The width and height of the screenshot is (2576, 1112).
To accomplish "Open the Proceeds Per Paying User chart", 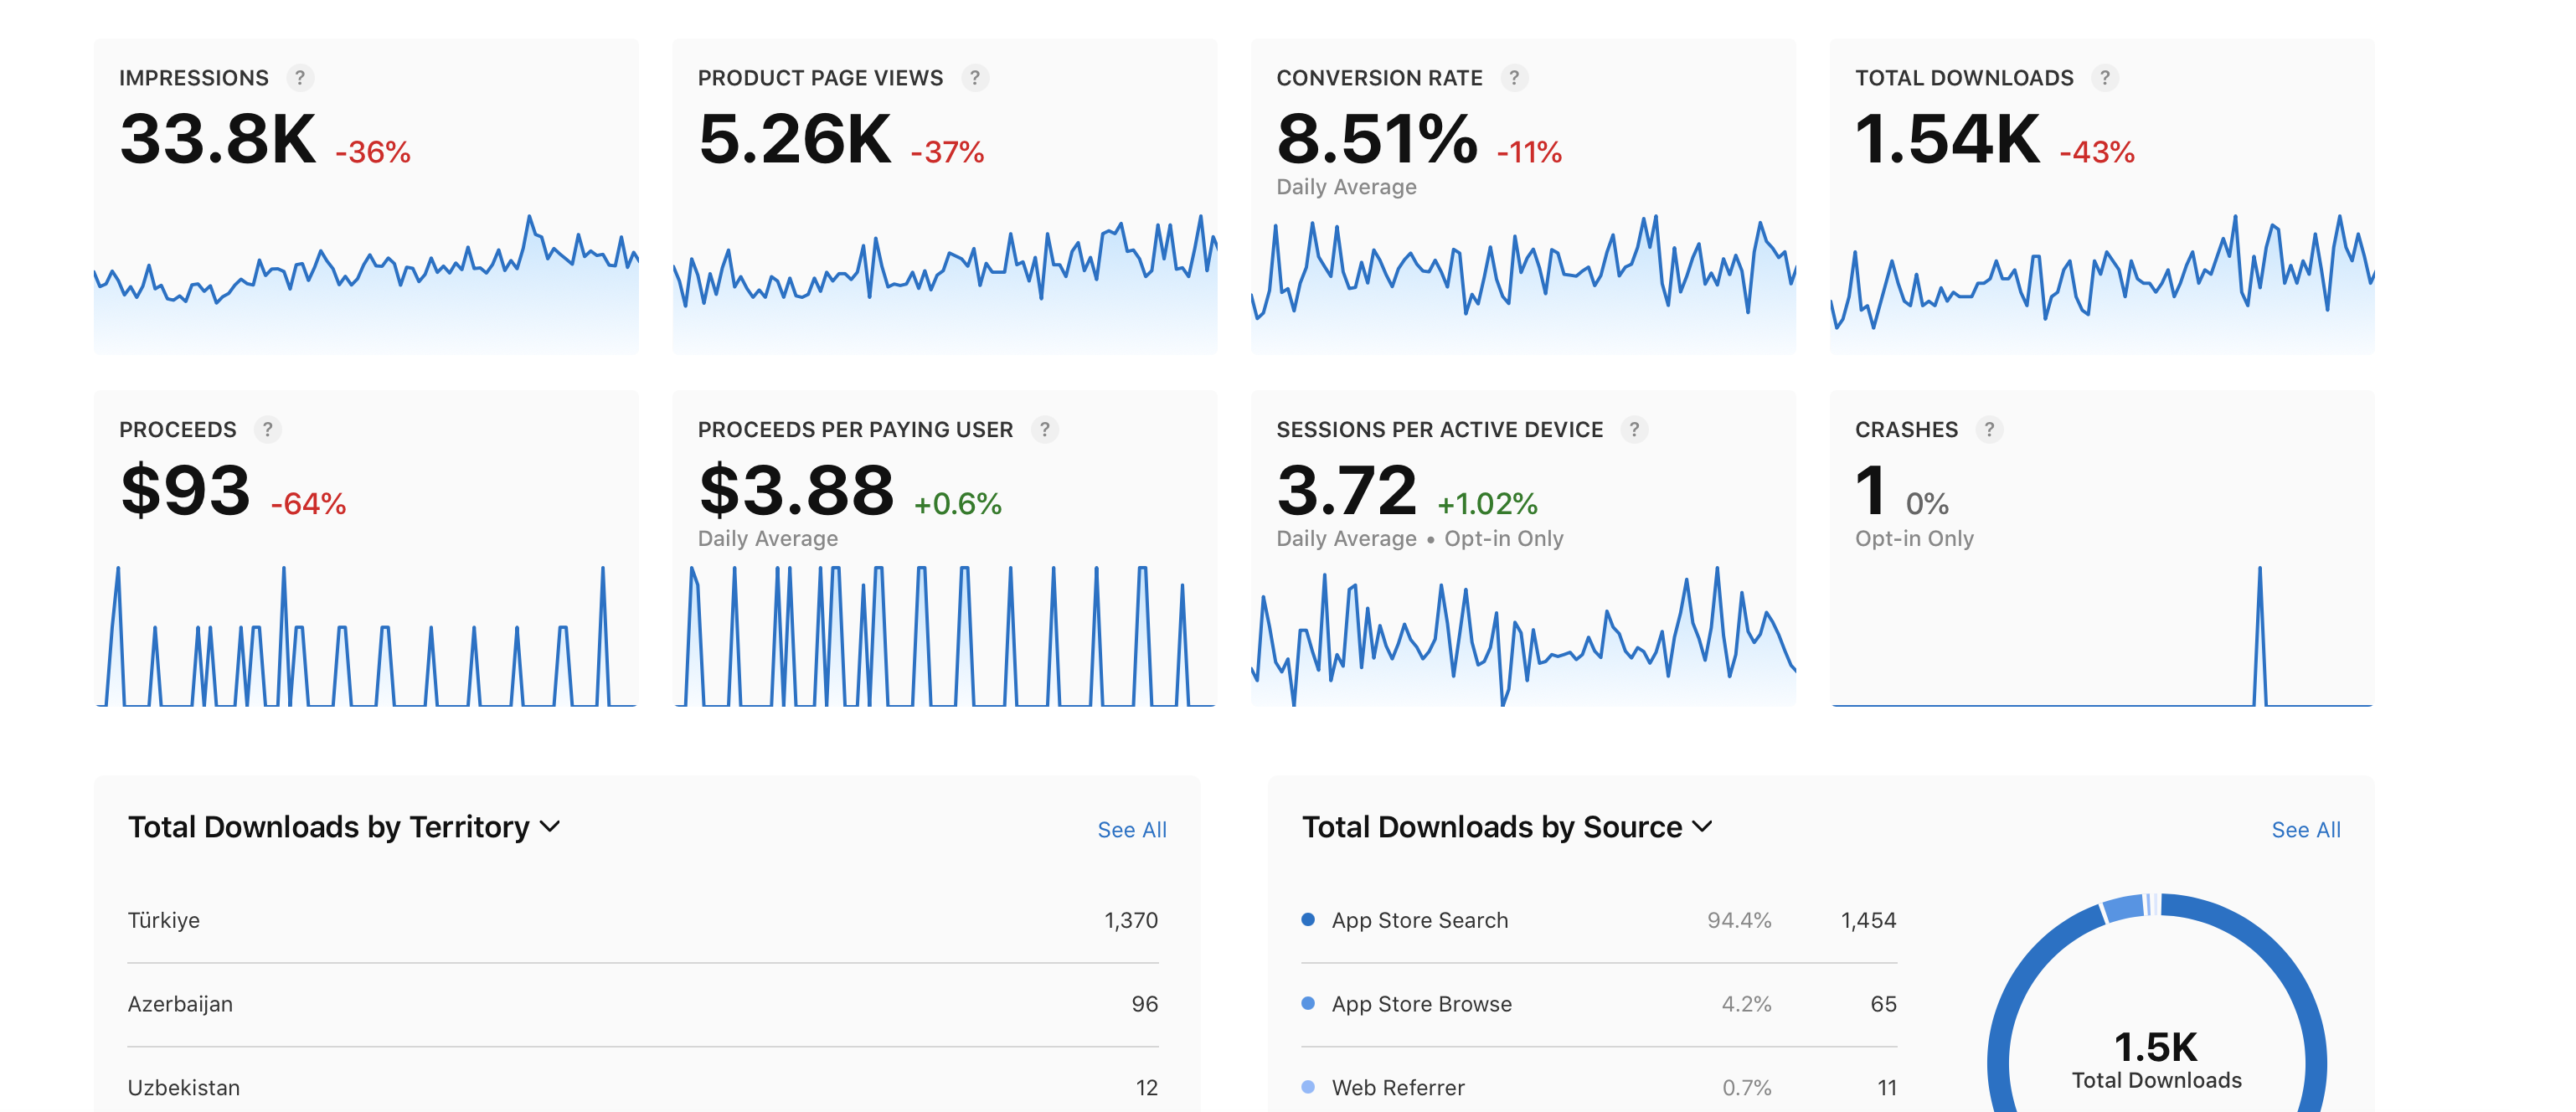I will pyautogui.click(x=945, y=636).
